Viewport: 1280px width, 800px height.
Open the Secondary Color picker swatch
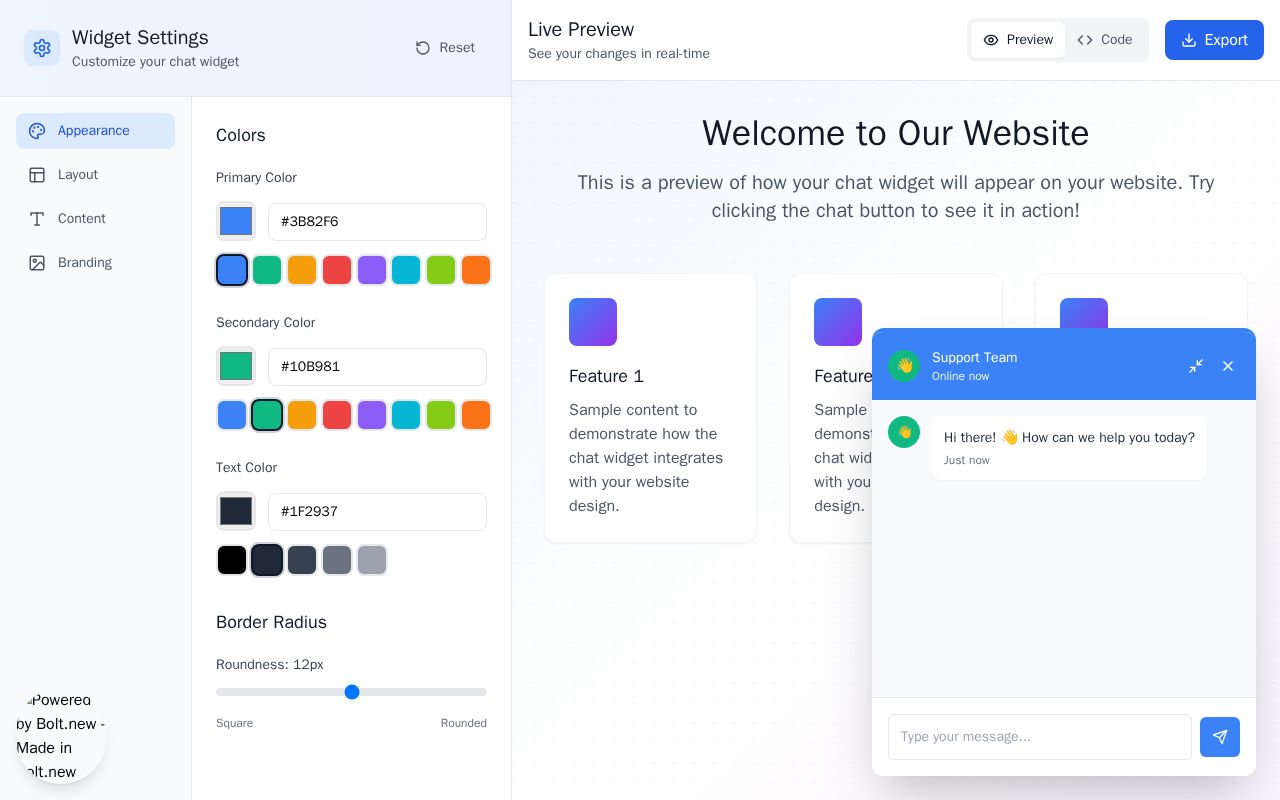click(236, 366)
